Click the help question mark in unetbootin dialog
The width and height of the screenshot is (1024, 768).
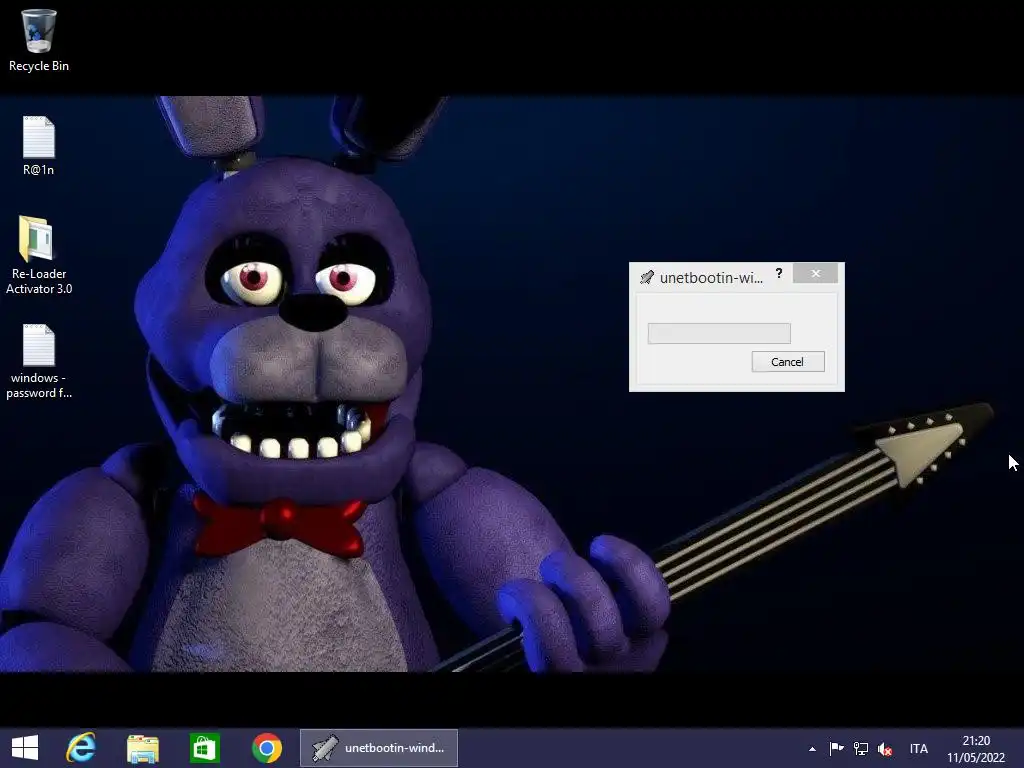click(778, 274)
